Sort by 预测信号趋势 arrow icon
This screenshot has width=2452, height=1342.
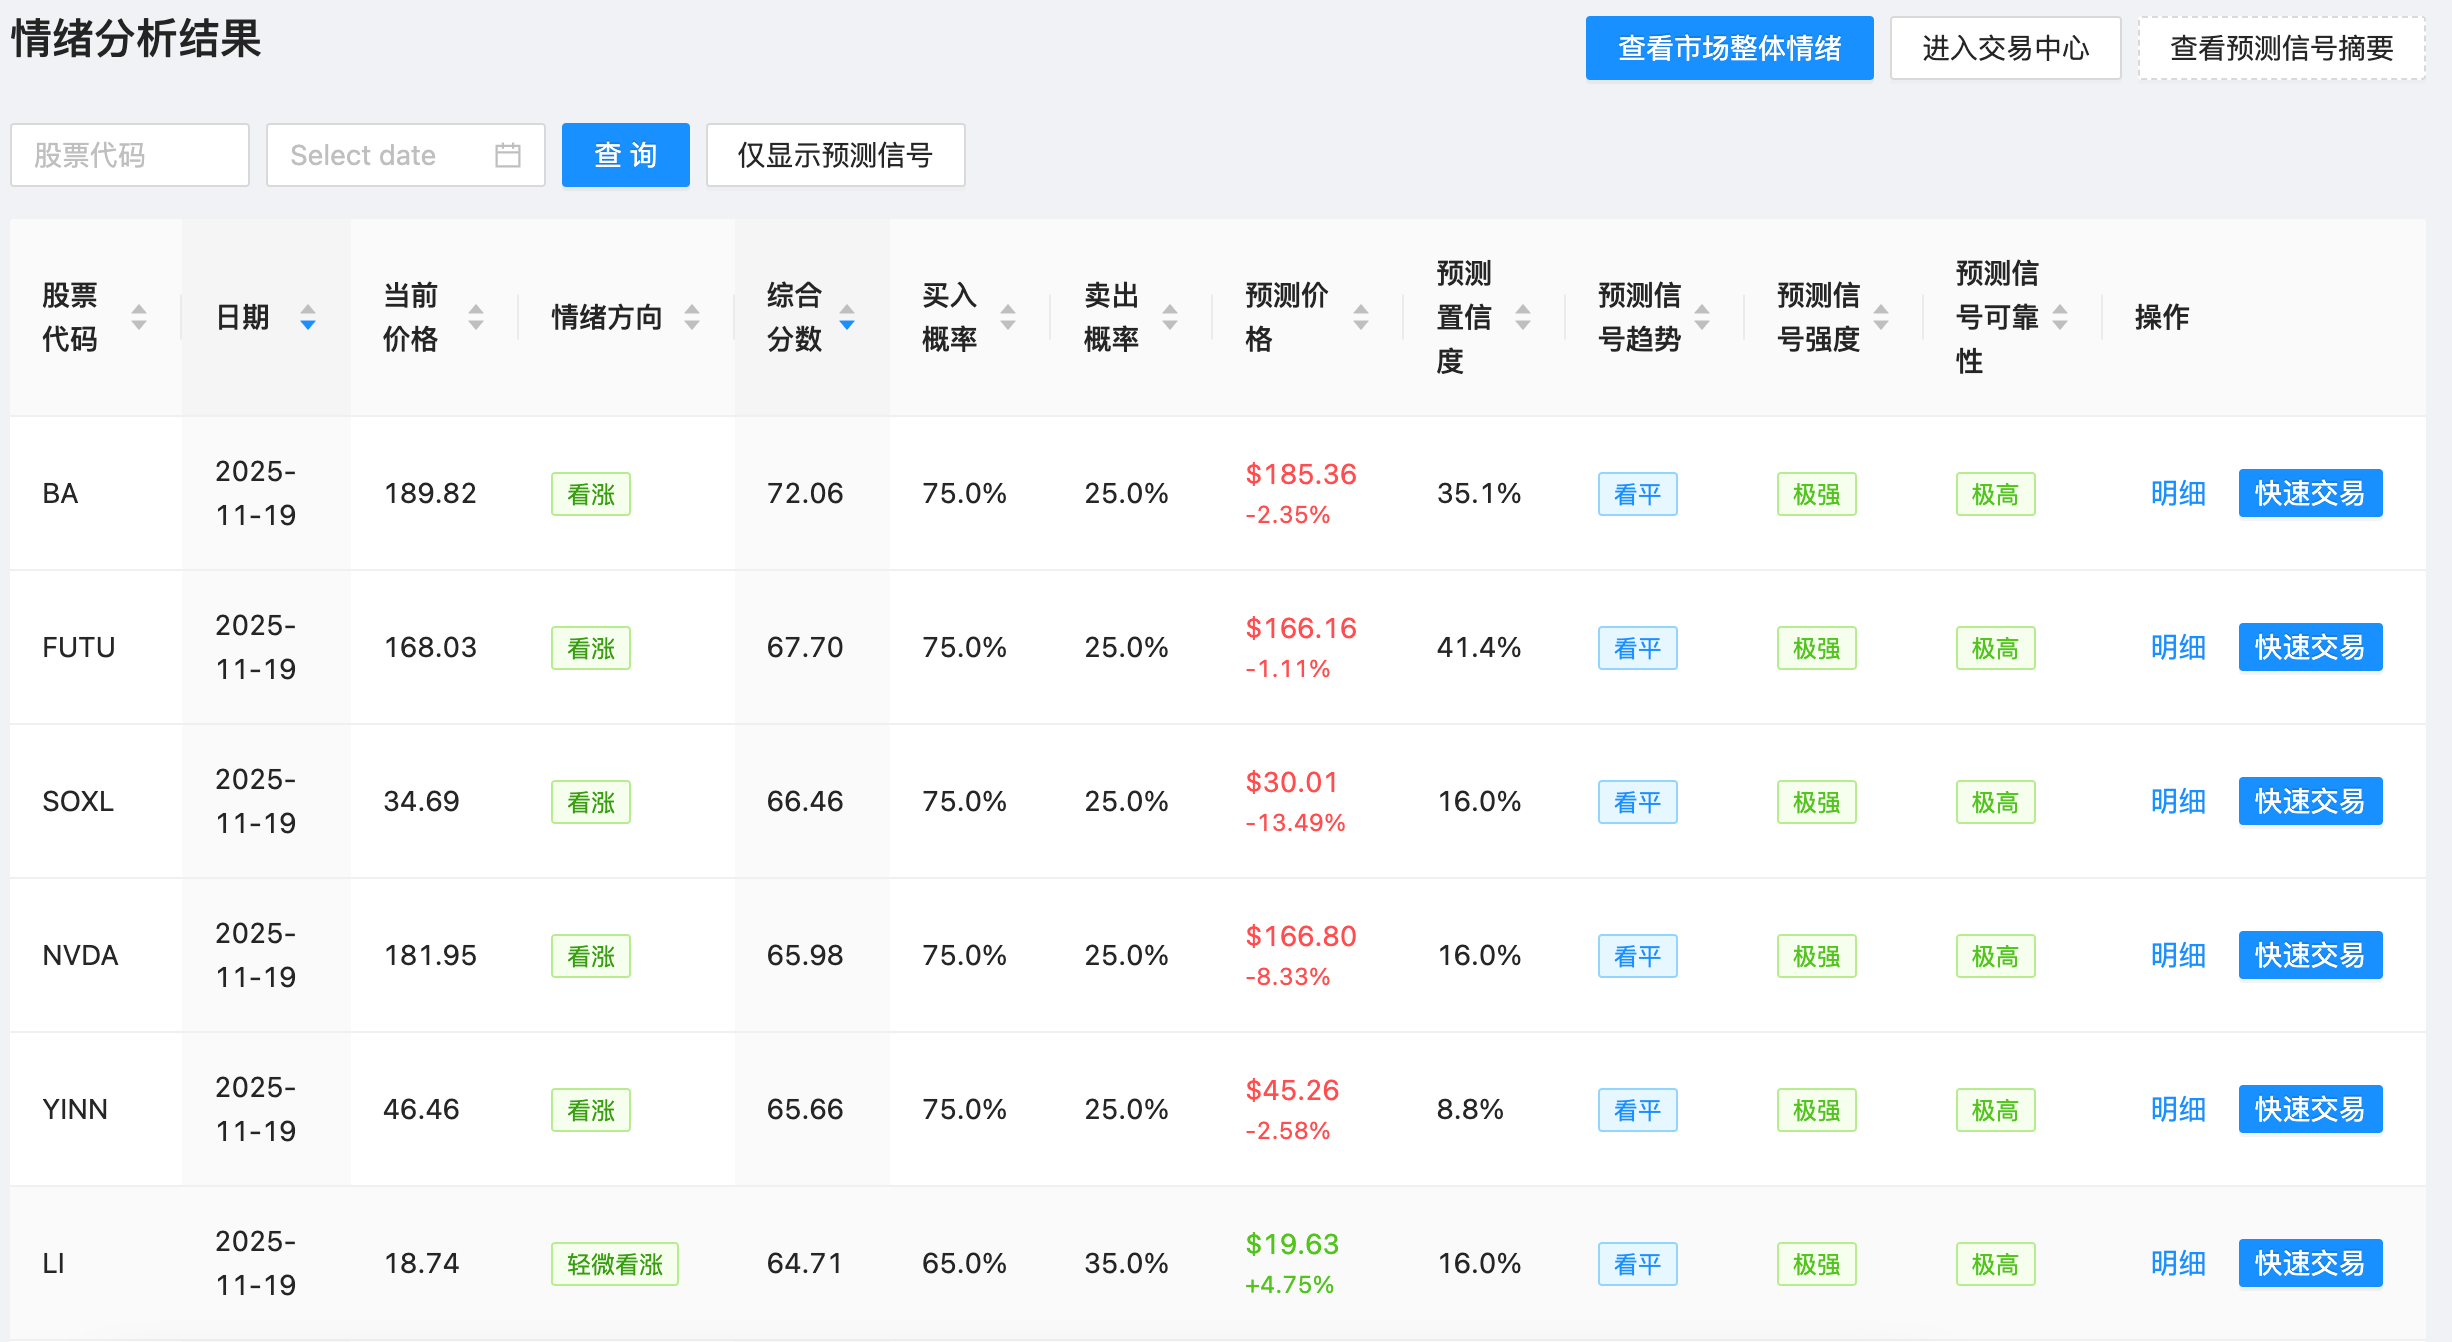click(x=1702, y=317)
